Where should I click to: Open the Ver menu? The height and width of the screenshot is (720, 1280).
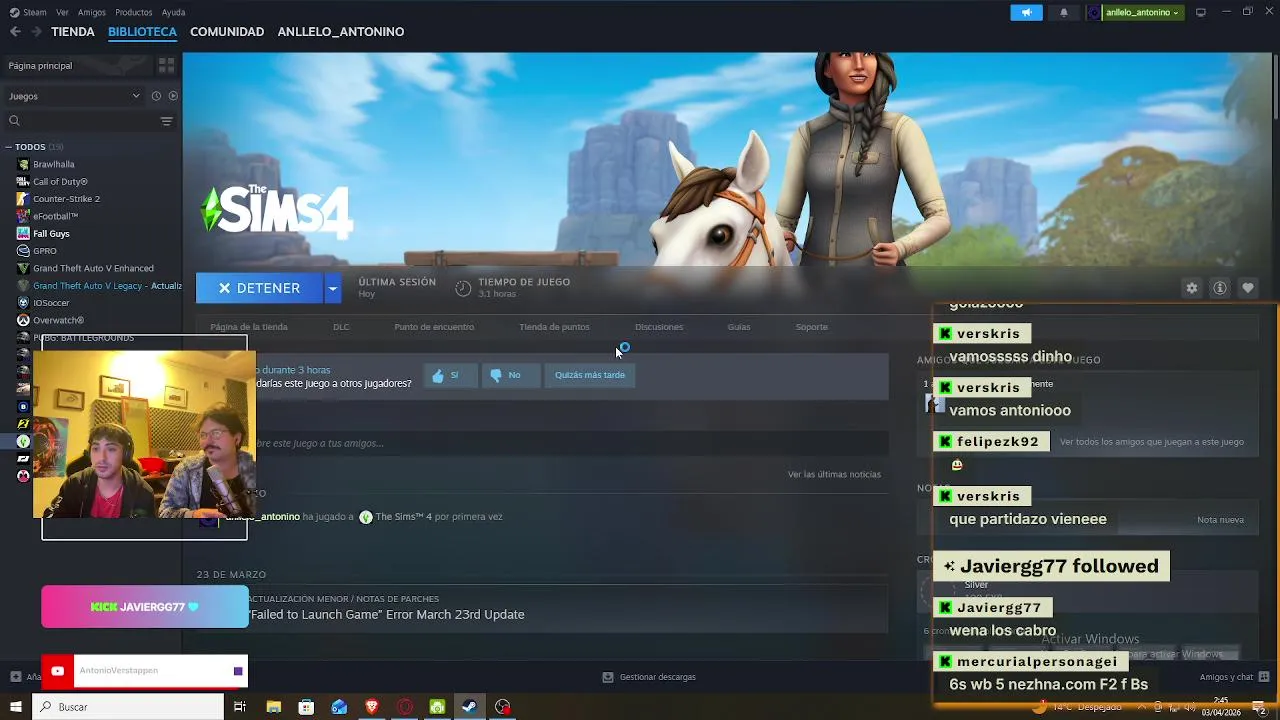(62, 12)
